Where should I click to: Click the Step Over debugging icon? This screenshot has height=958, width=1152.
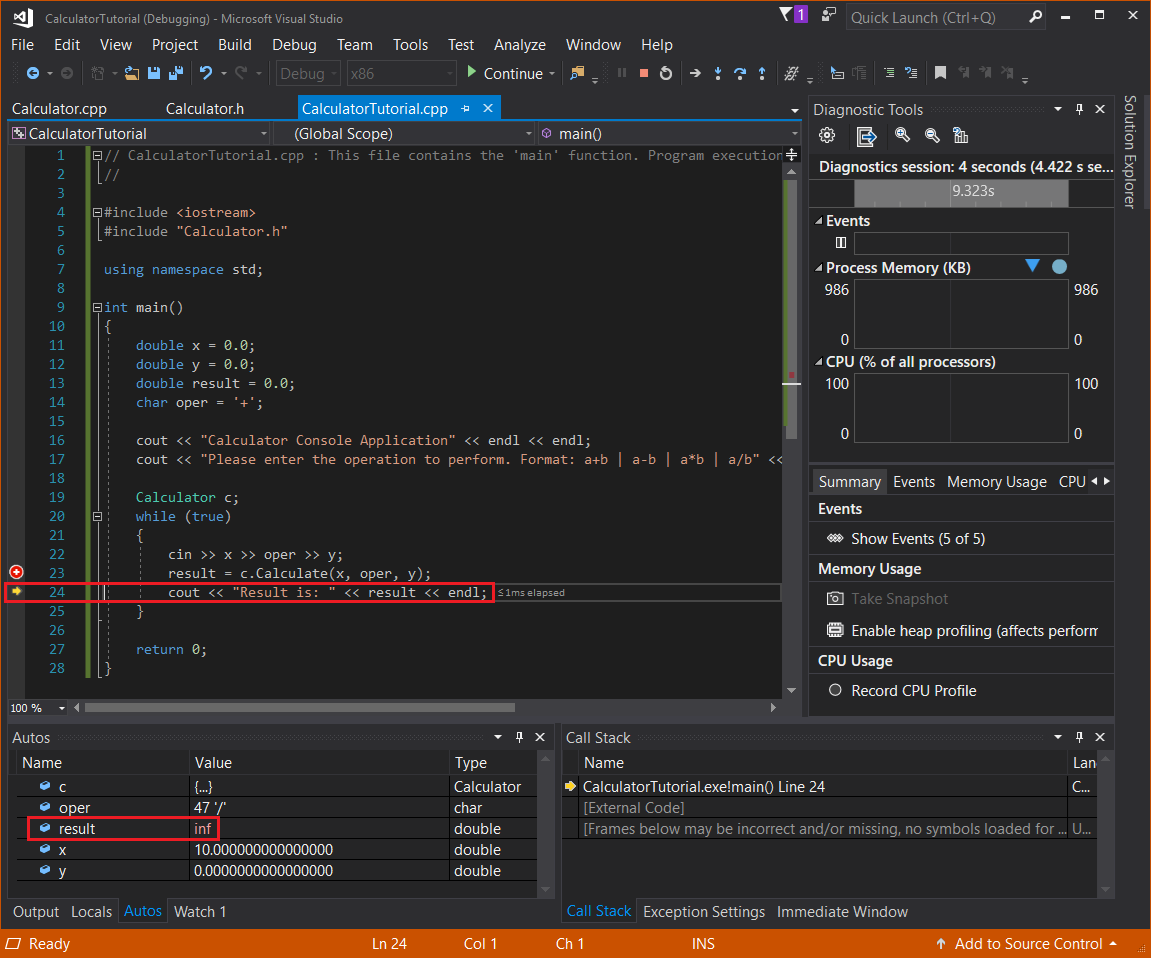click(x=740, y=72)
